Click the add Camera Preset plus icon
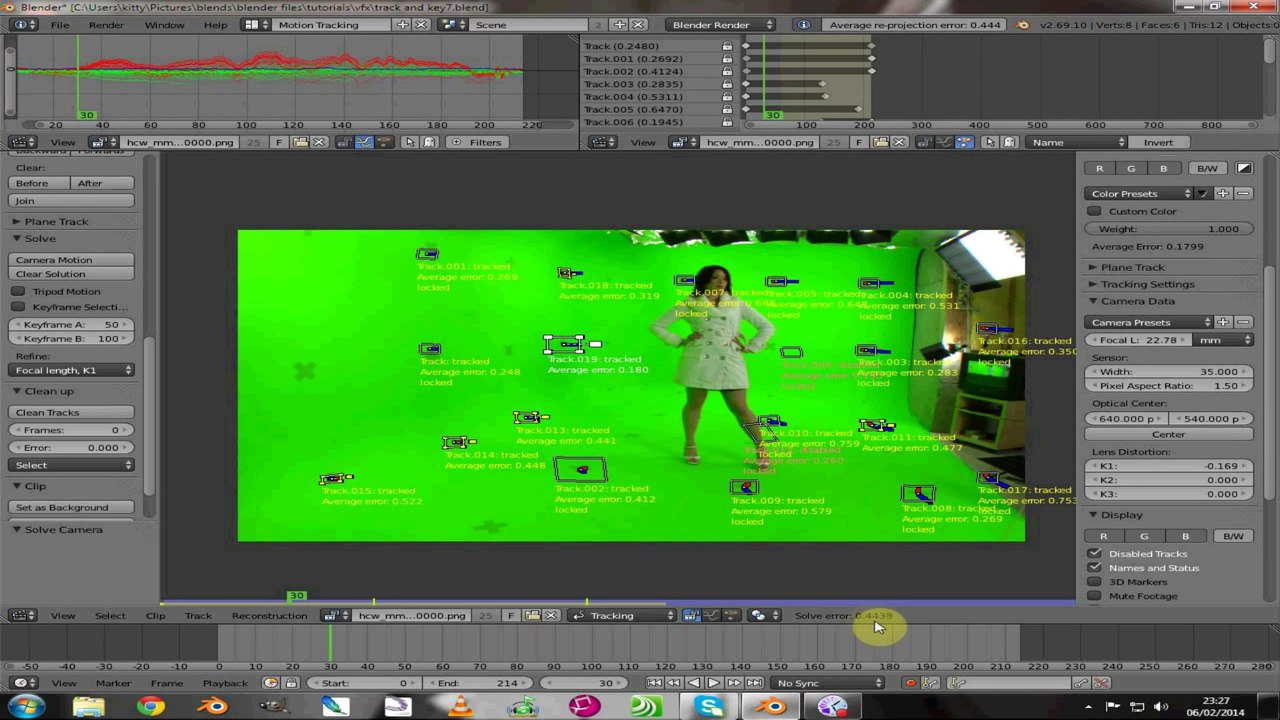This screenshot has width=1280, height=720. coord(1223,322)
